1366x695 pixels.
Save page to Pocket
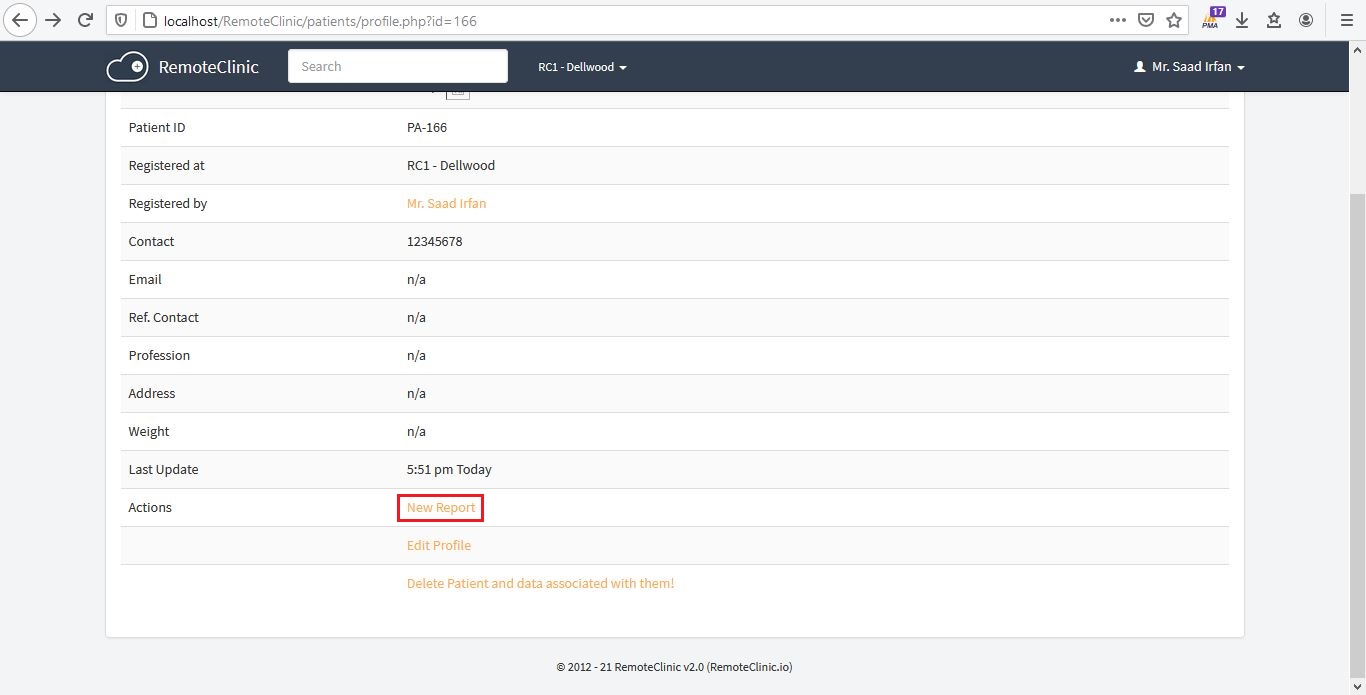pos(1146,20)
